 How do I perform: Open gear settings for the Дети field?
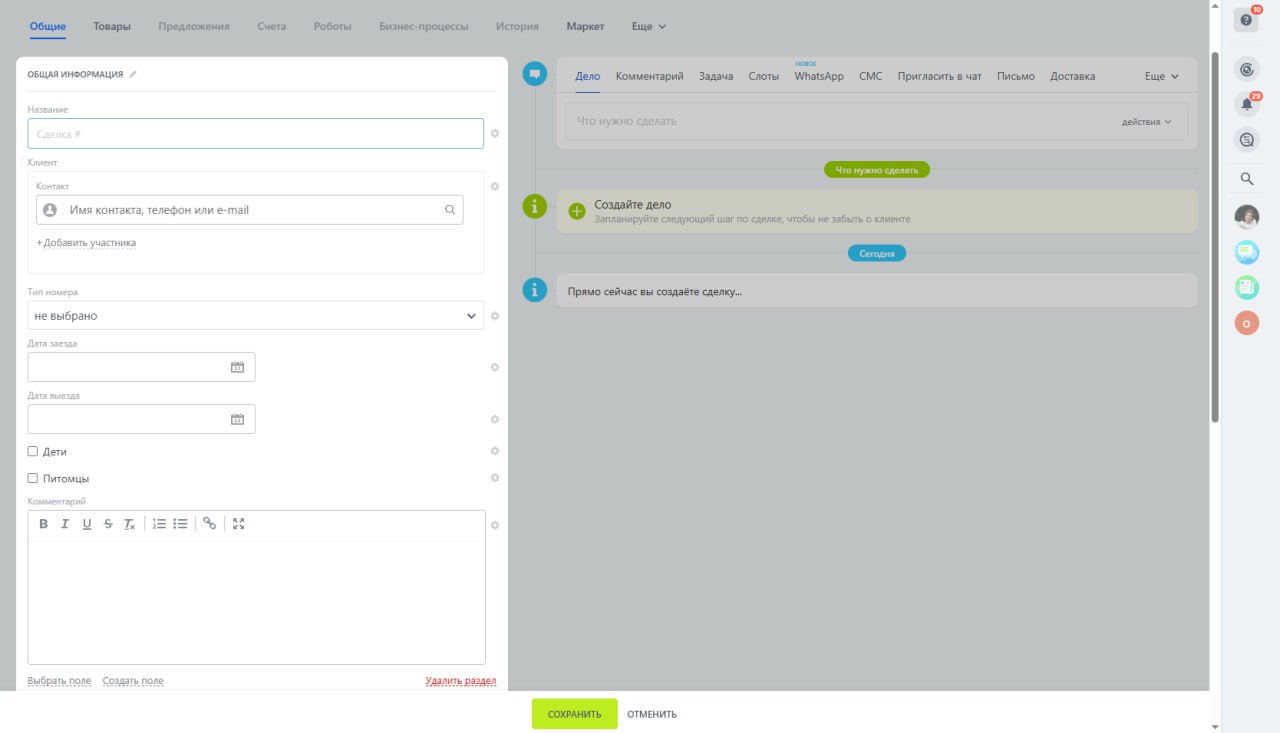click(494, 451)
